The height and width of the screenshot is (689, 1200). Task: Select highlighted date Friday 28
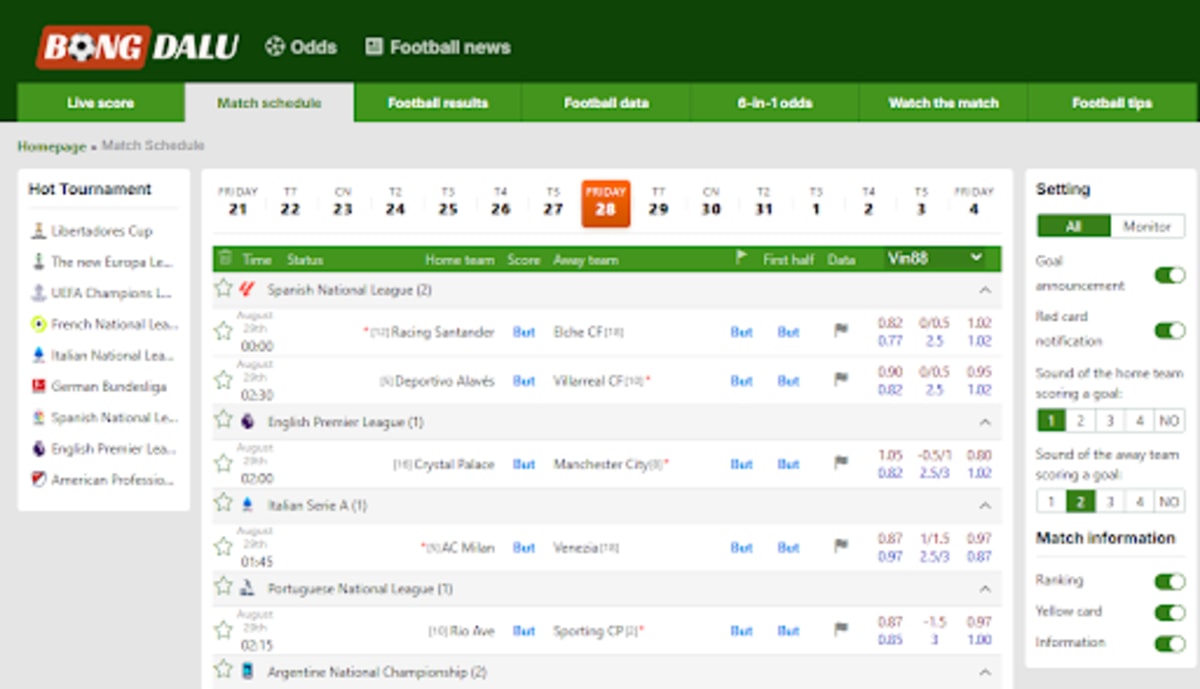point(605,203)
